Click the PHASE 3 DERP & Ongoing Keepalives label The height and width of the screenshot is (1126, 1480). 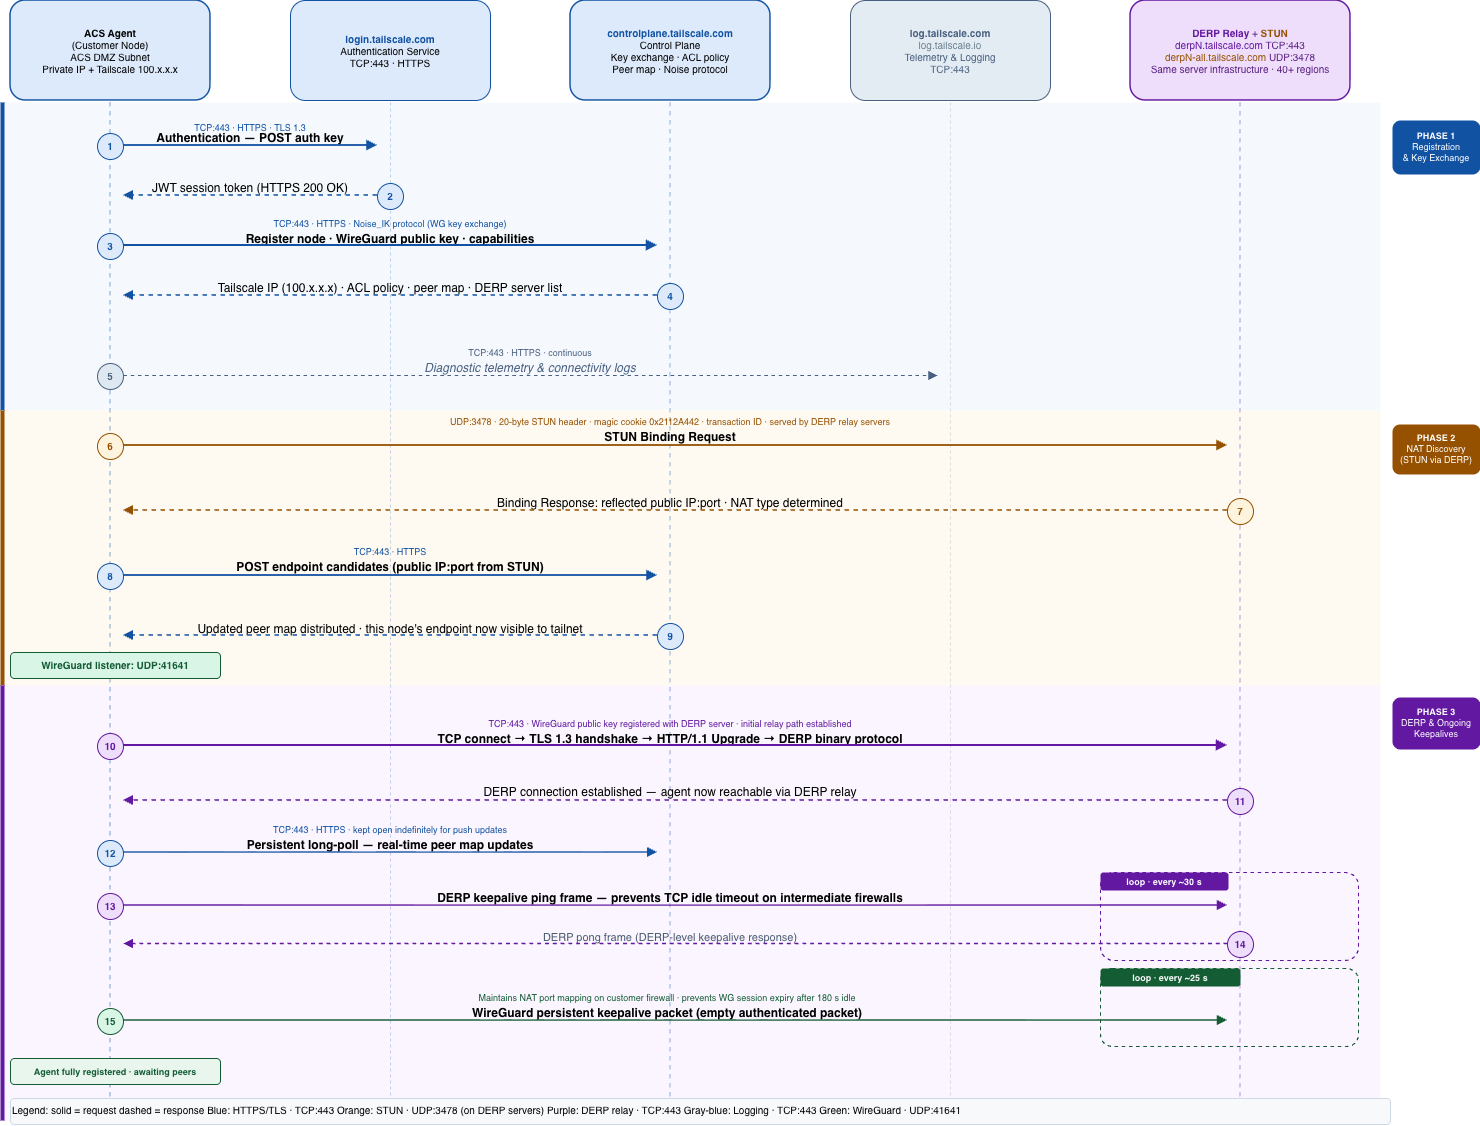1436,723
